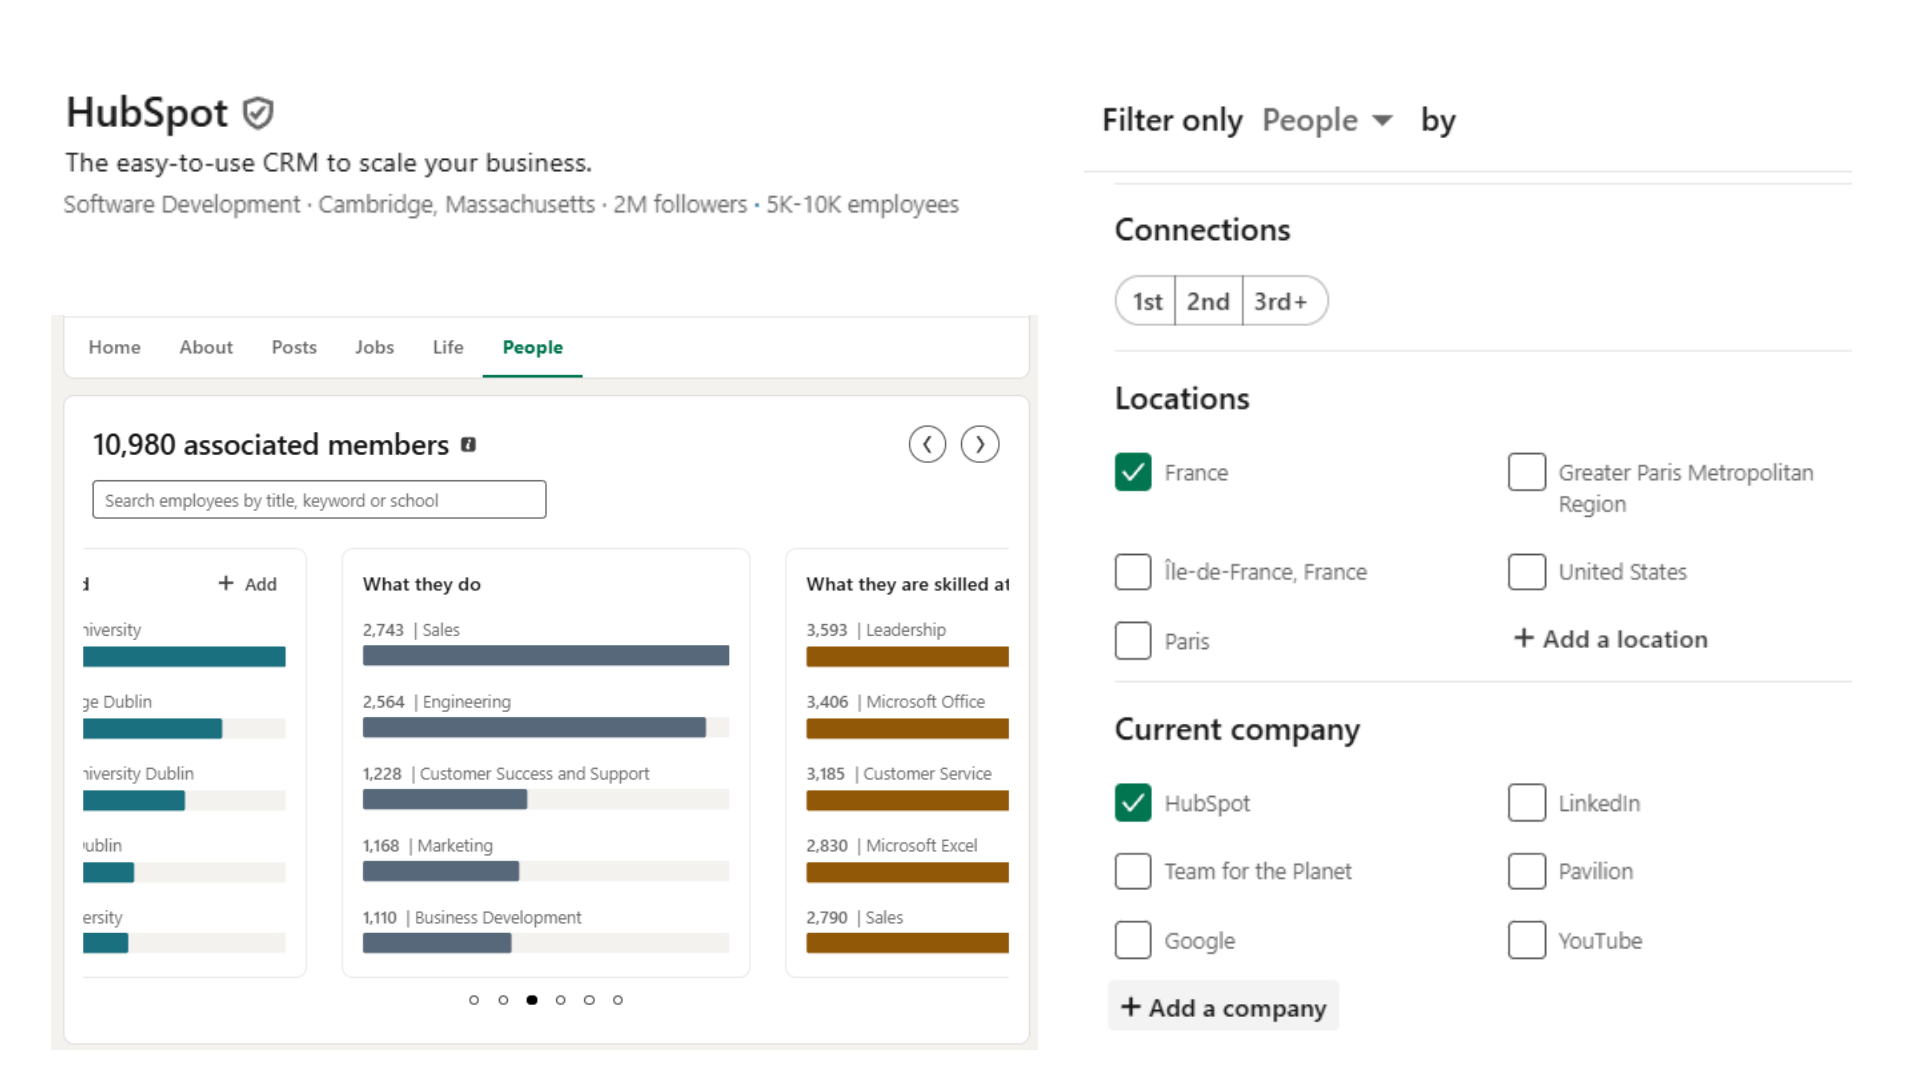This screenshot has width=1920, height=1080.
Task: Select the People tab
Action: pos(532,347)
